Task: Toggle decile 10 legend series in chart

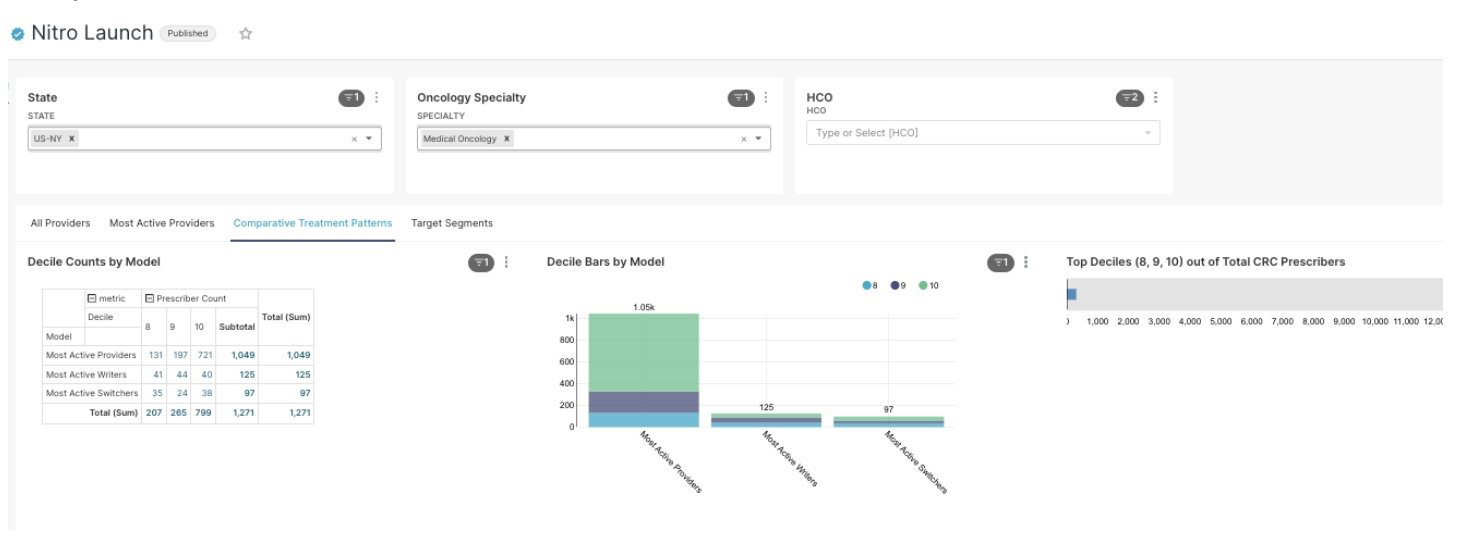Action: tap(928, 286)
